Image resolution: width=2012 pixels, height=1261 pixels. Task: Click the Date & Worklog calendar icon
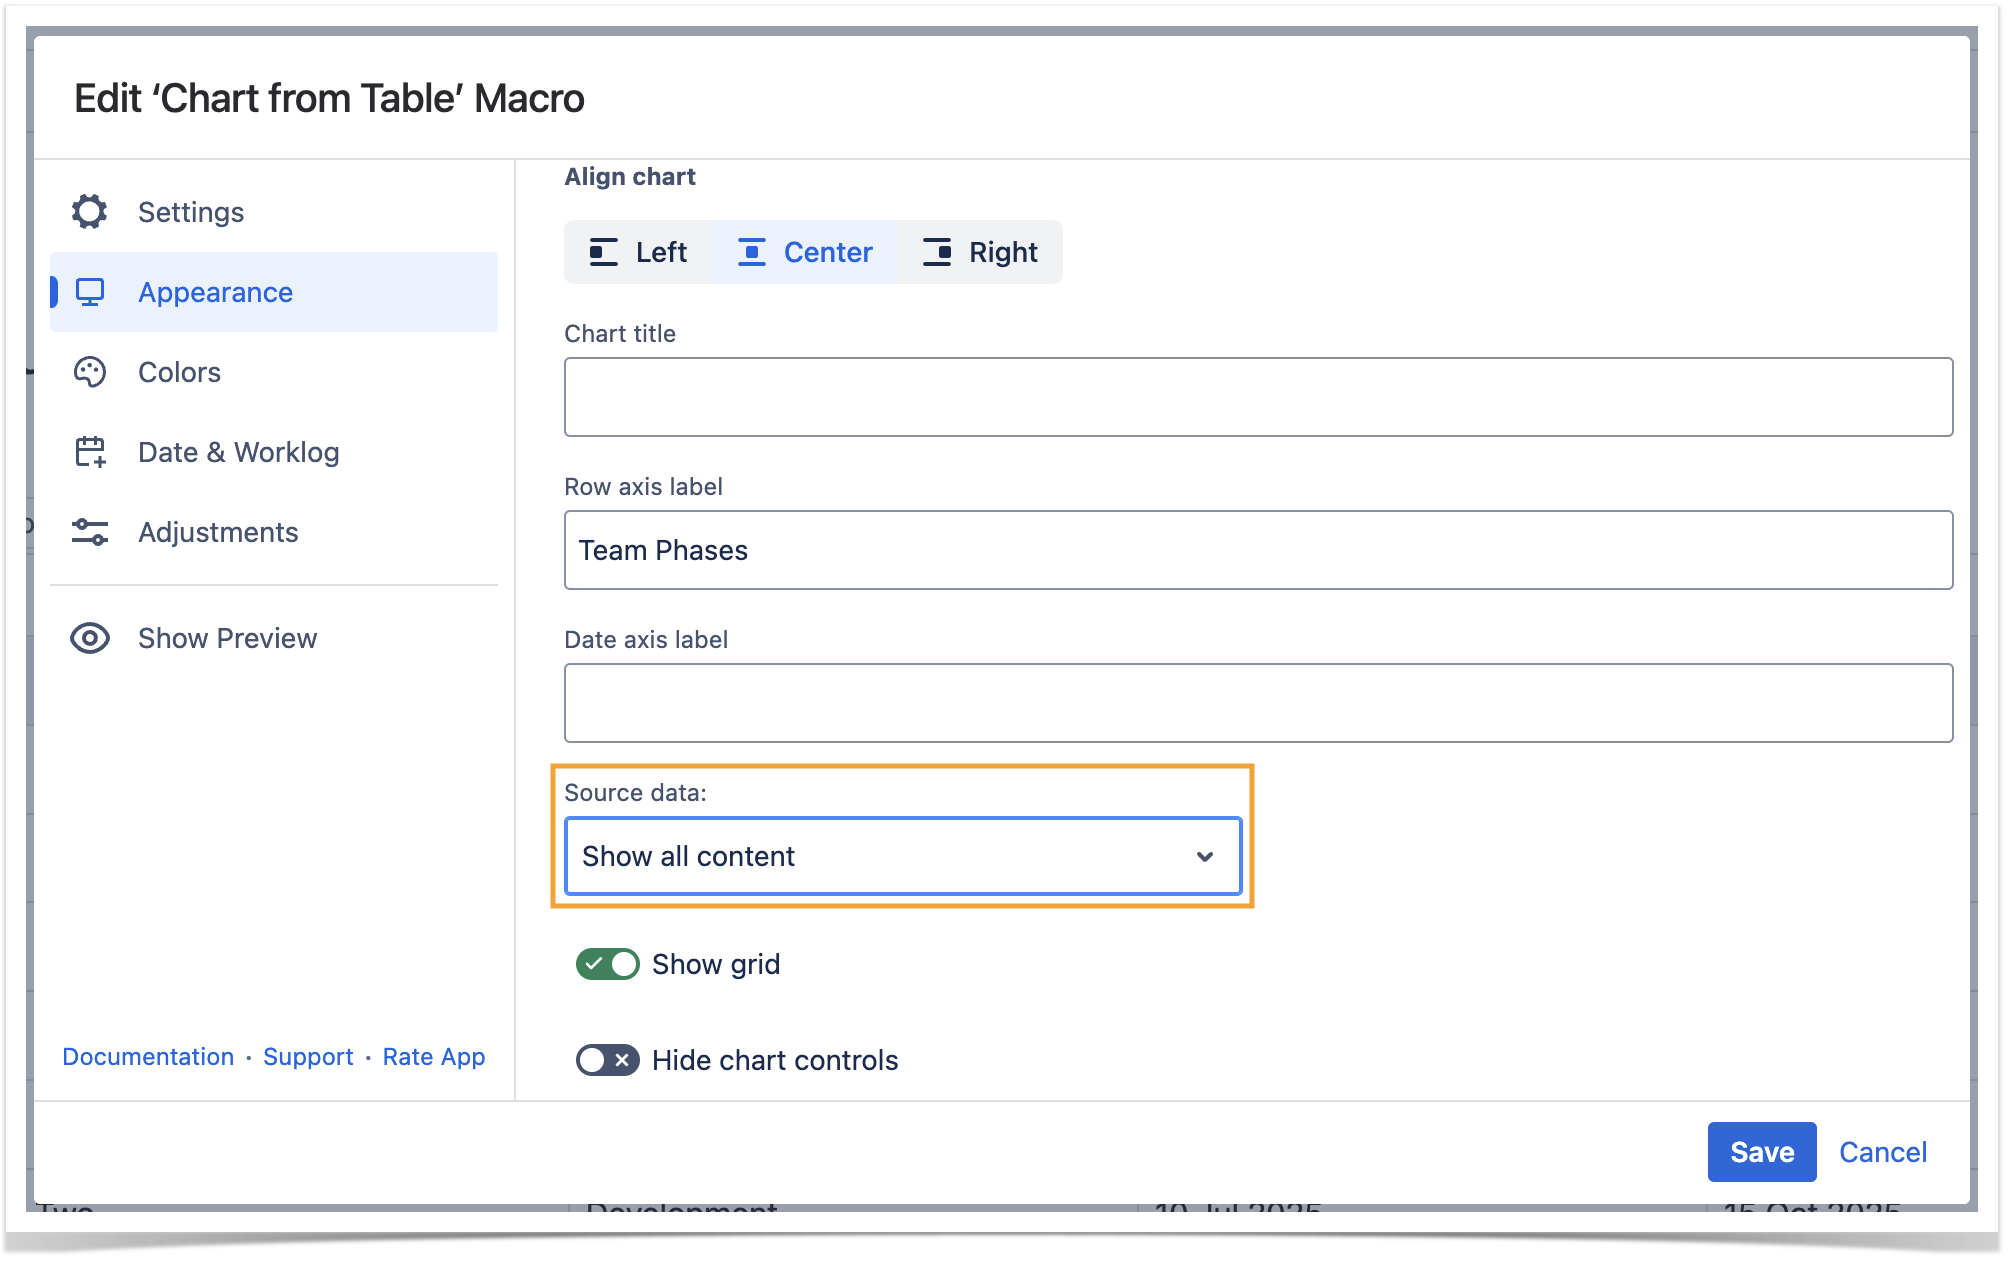click(x=90, y=452)
